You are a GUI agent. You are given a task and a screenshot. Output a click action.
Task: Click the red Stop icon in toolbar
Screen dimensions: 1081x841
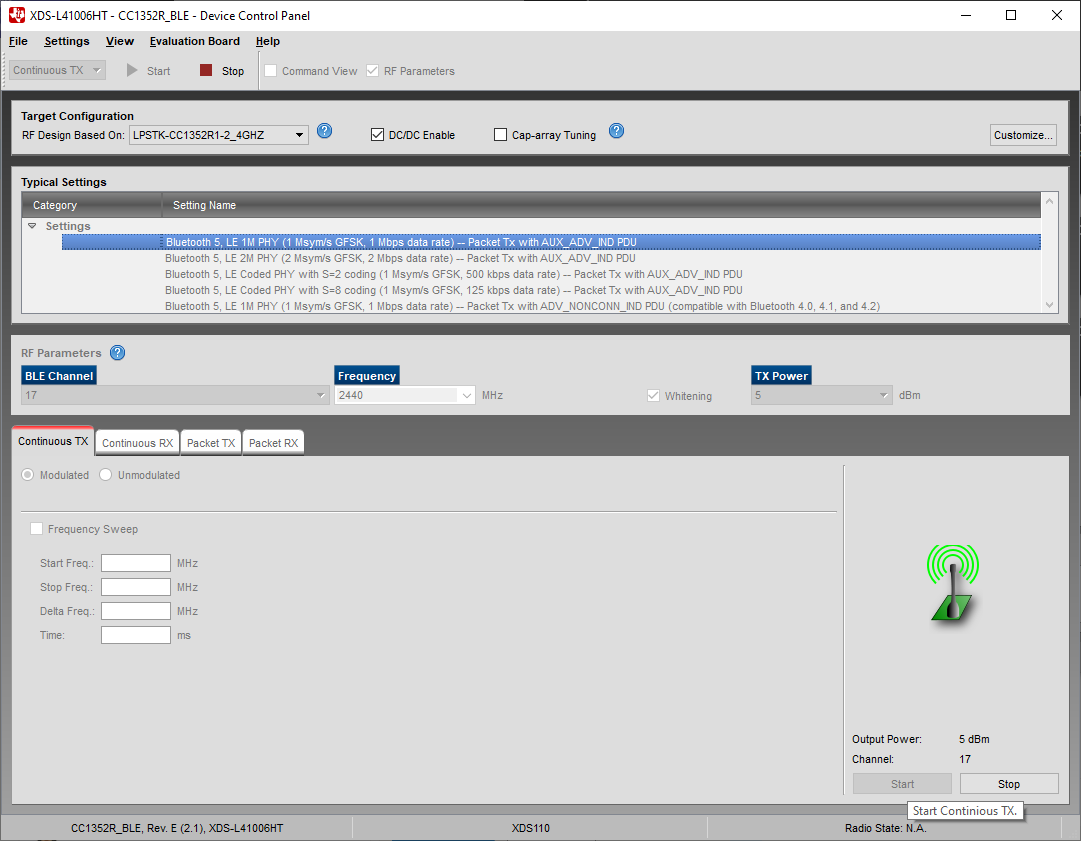point(205,70)
